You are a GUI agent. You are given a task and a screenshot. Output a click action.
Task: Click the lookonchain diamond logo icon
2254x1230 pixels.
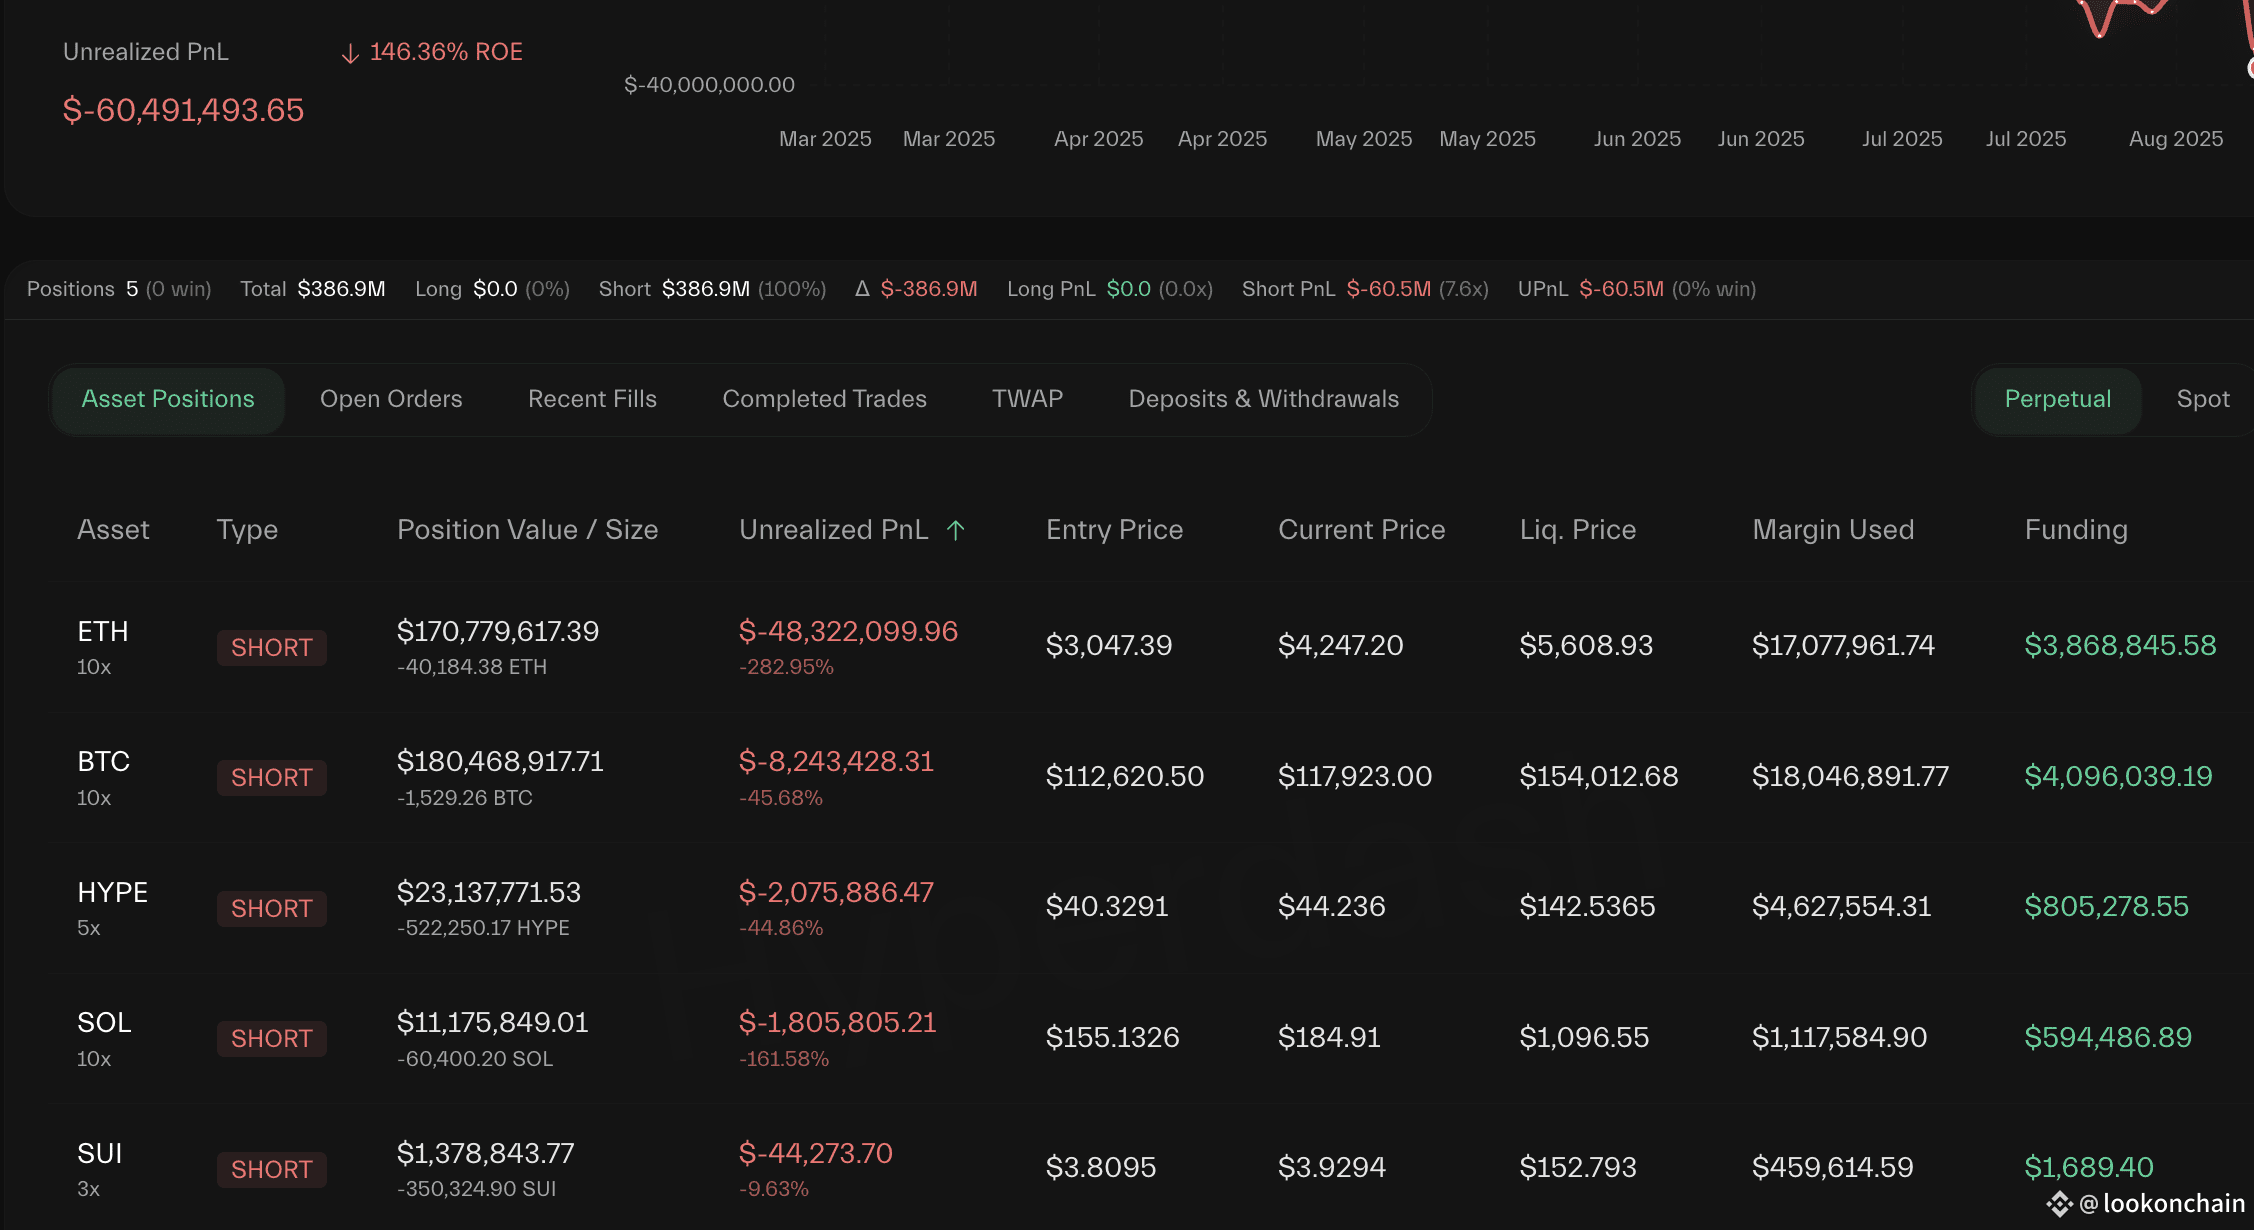click(x=2060, y=1204)
